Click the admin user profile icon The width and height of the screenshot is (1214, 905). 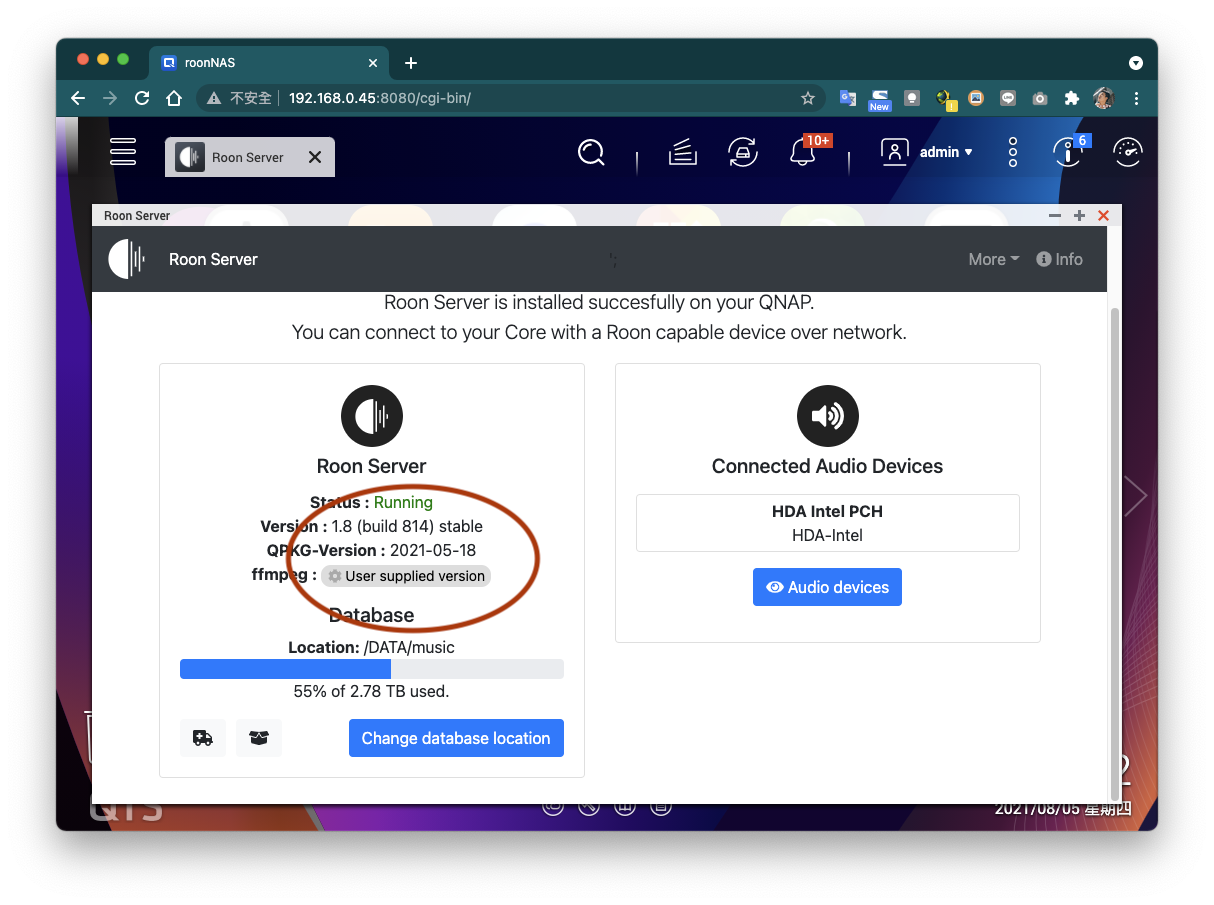[x=894, y=152]
